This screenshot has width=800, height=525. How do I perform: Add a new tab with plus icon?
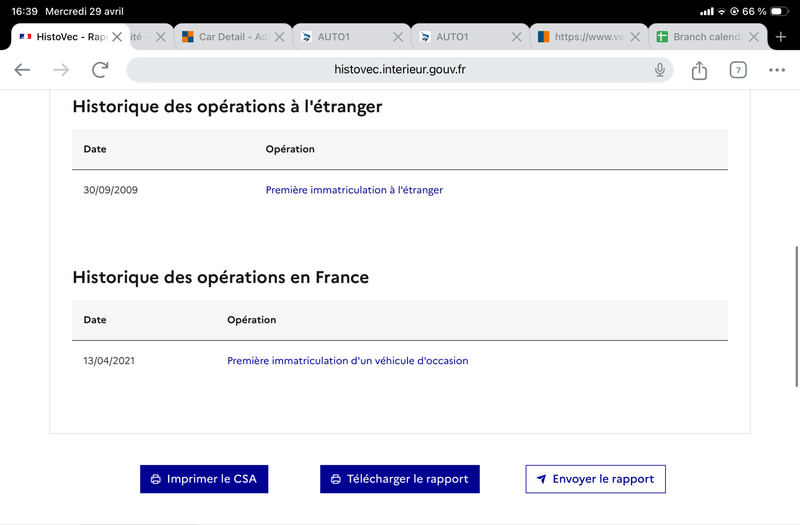(781, 37)
